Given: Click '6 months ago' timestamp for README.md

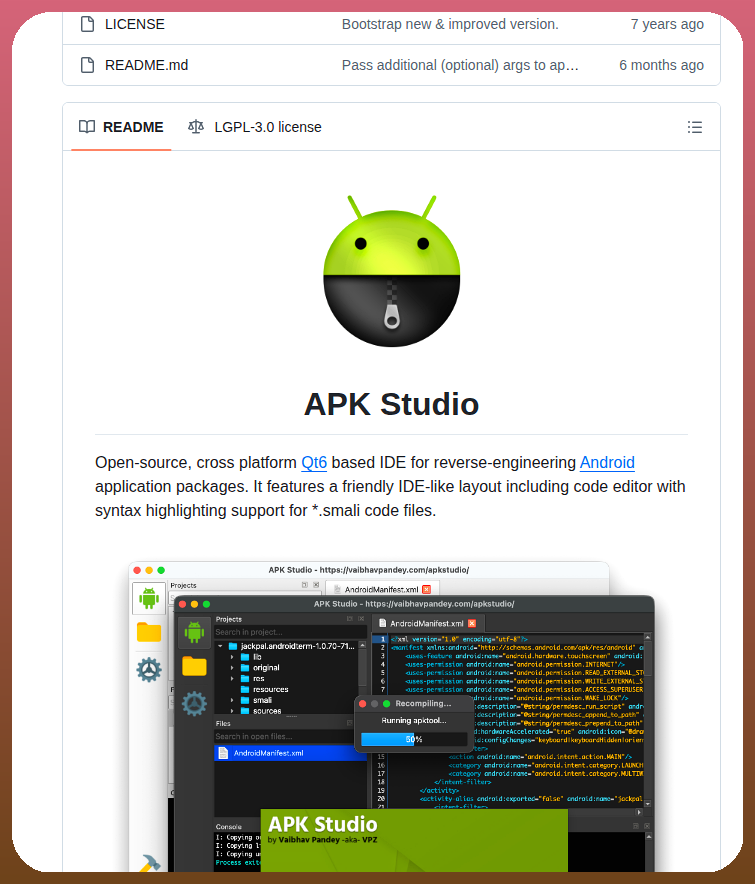Looking at the screenshot, I should [x=661, y=65].
